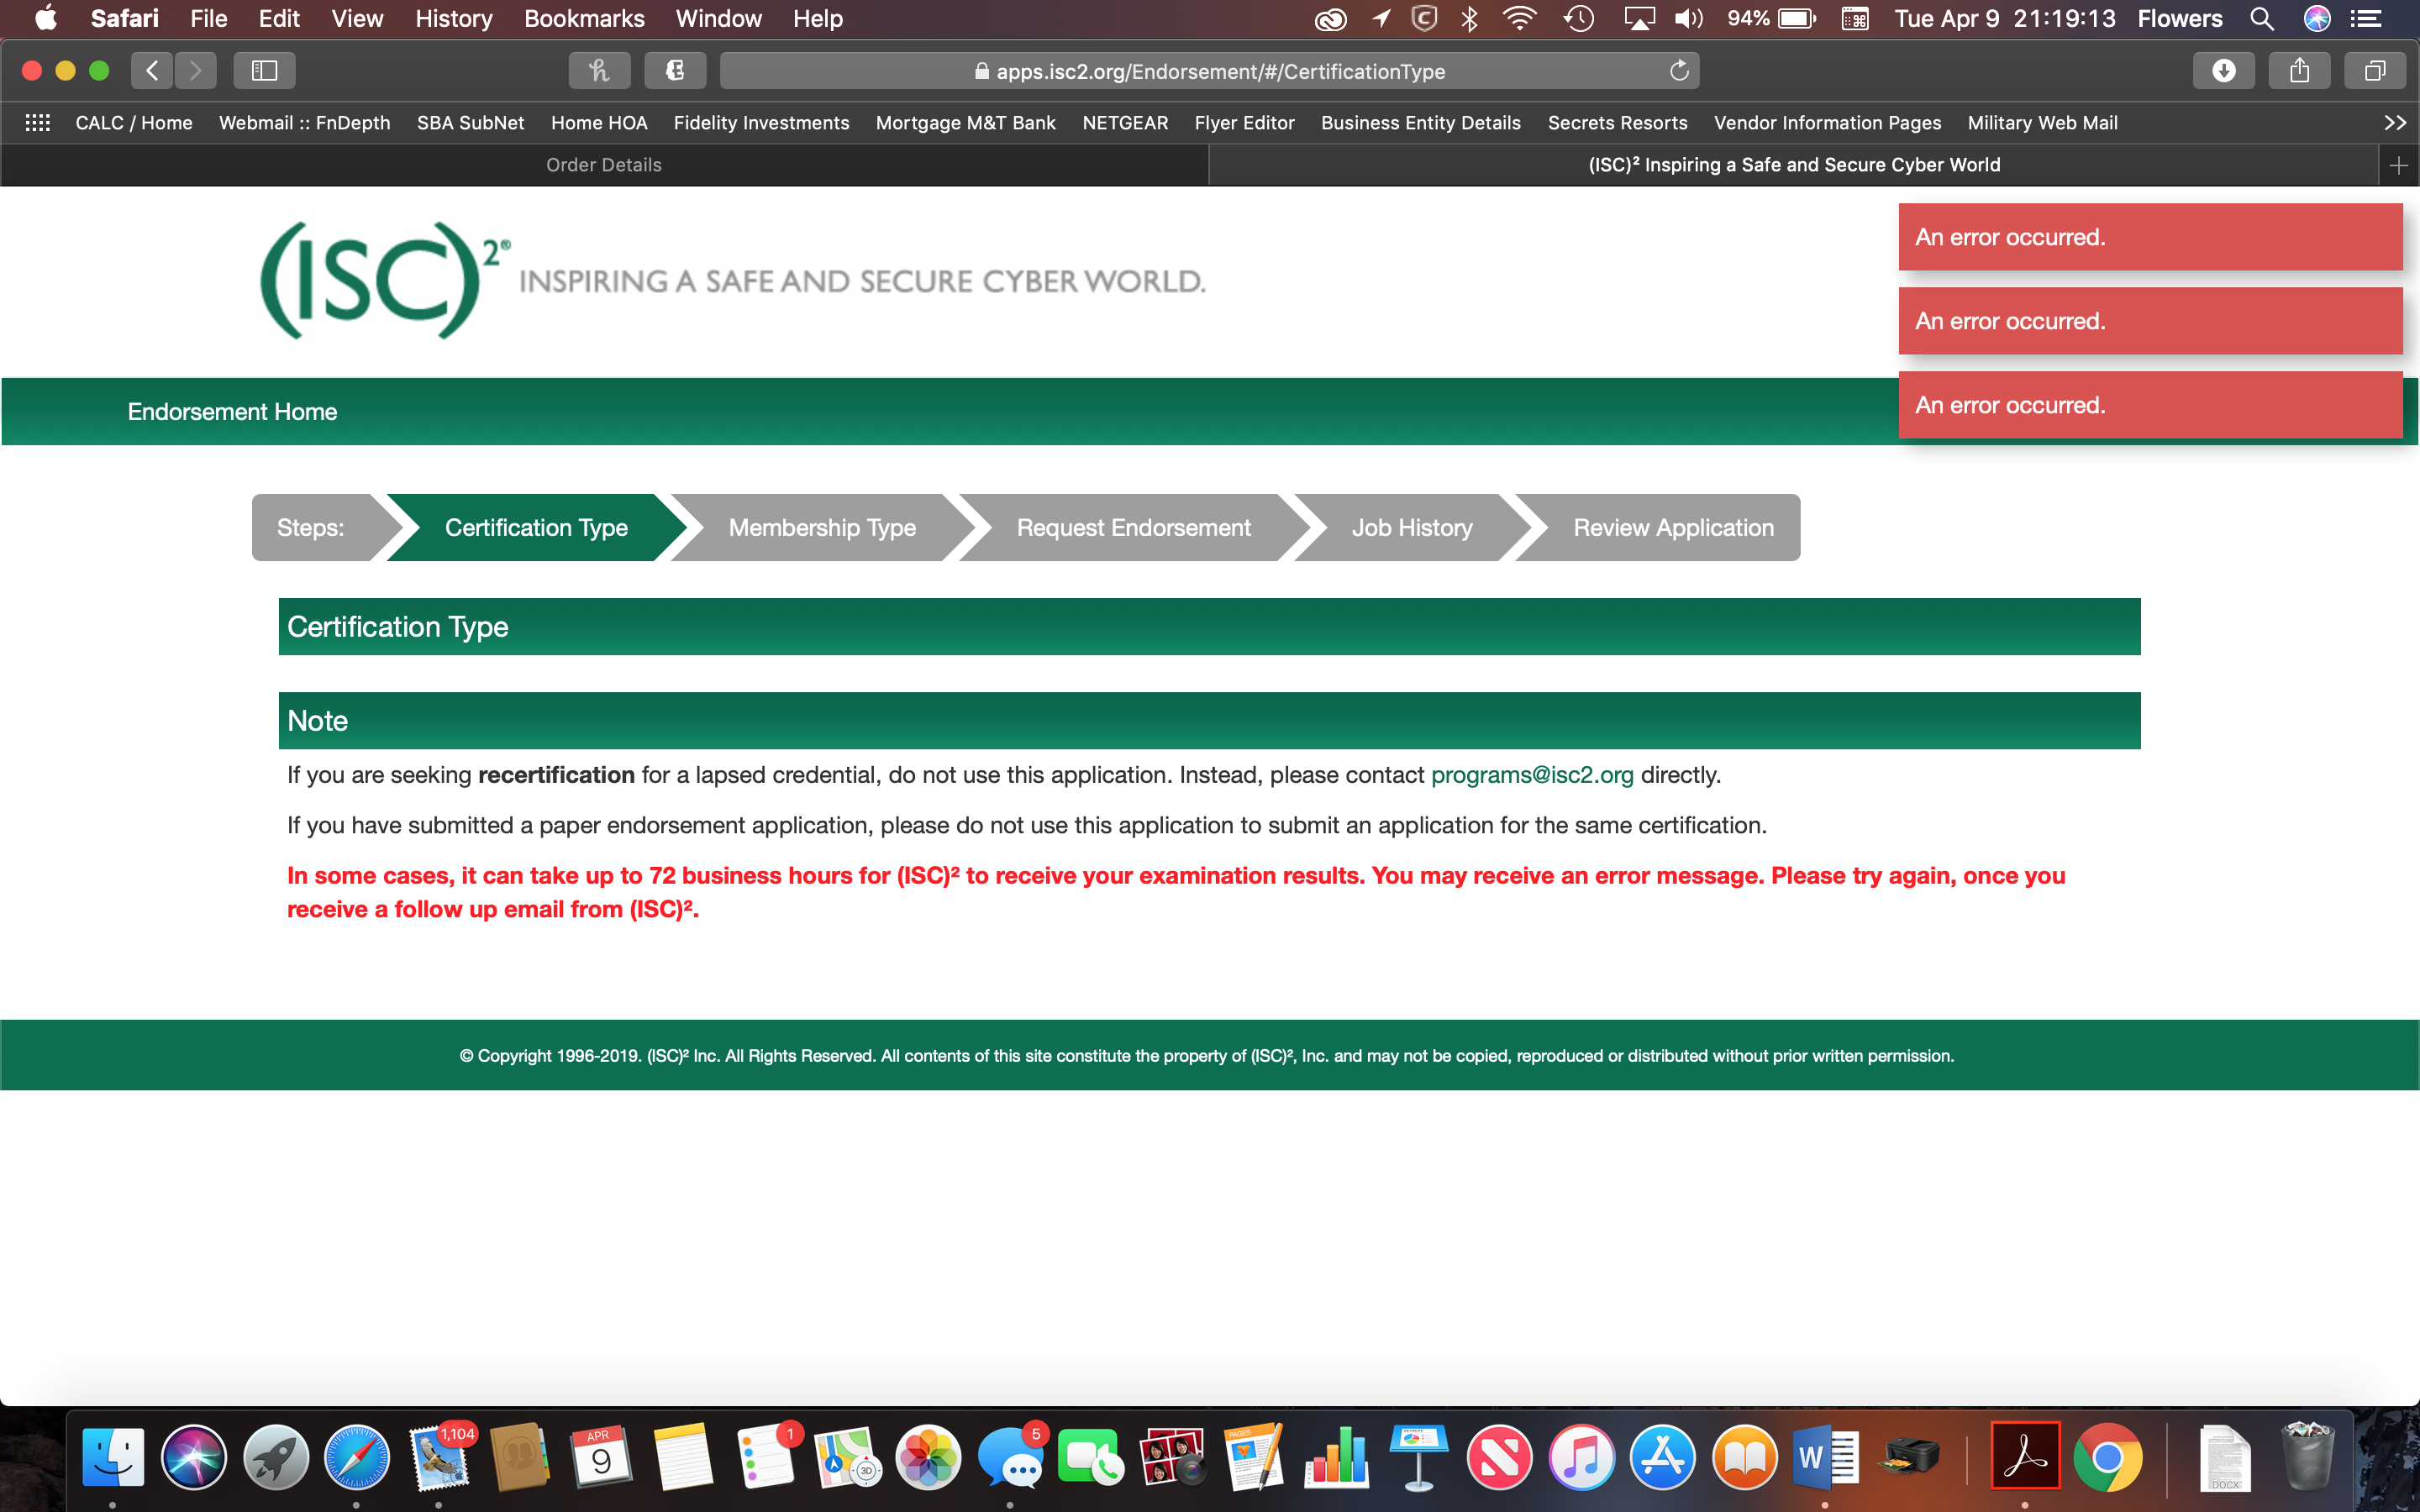Select the Membership Type step
This screenshot has width=2420, height=1512.
coord(821,527)
